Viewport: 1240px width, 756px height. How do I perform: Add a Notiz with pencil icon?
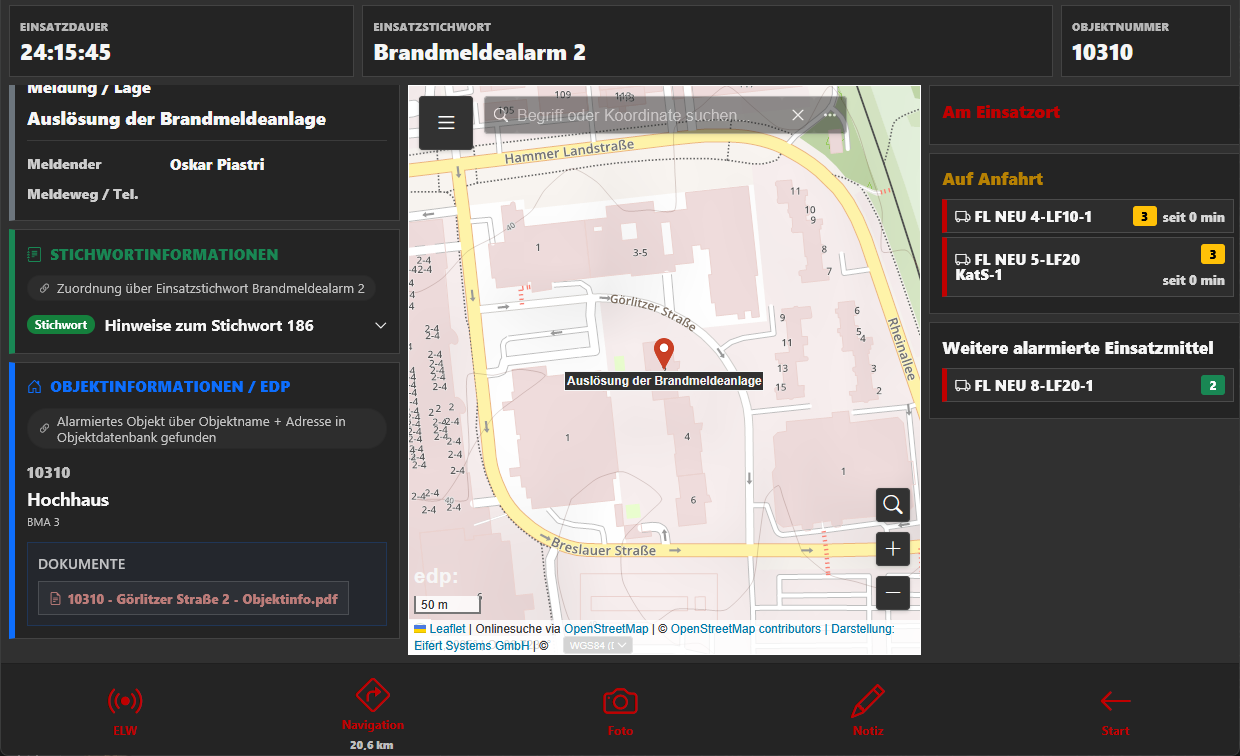[868, 710]
